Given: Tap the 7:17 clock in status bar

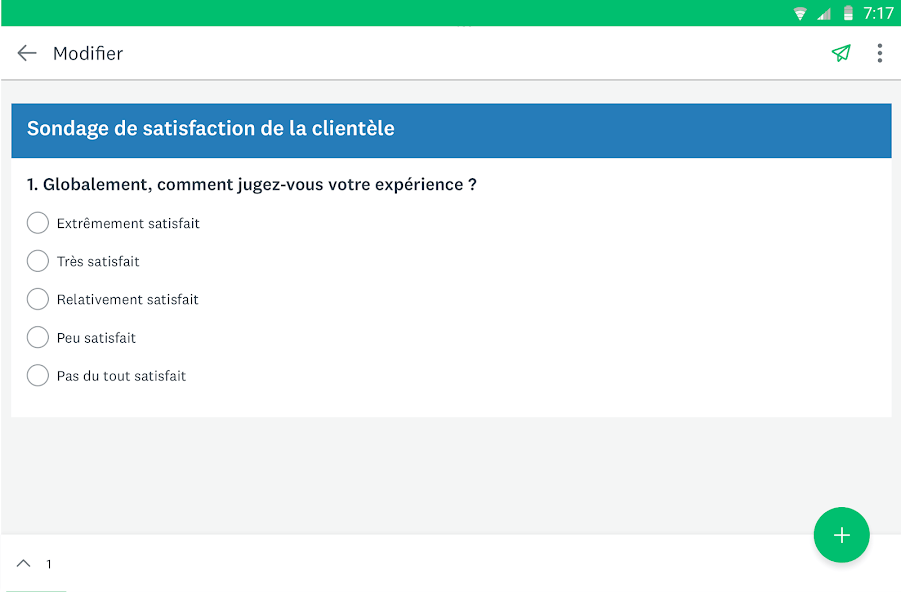Looking at the screenshot, I should [878, 13].
